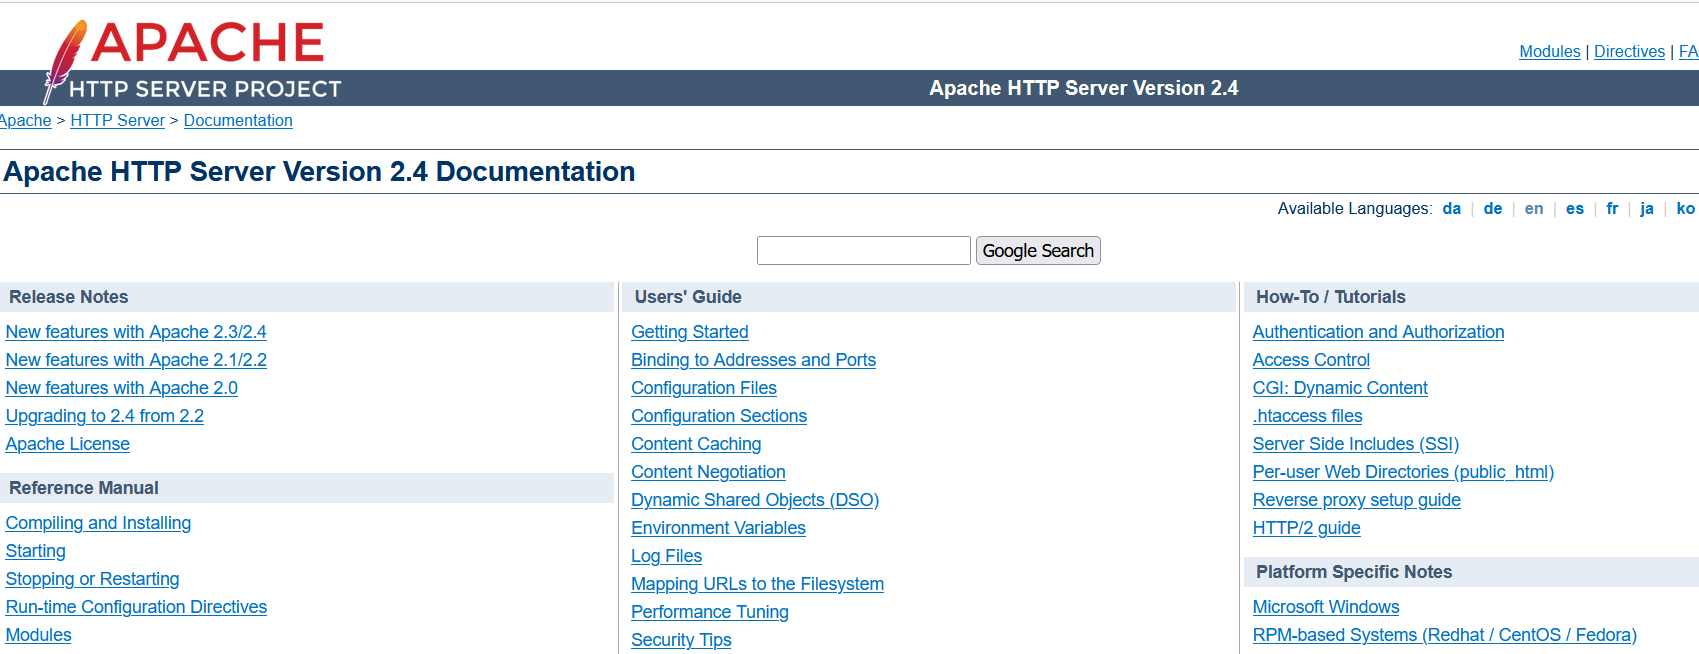Viewport: 1699px width, 654px height.
Task: Open Microsoft Windows platform notes
Action: pos(1326,607)
